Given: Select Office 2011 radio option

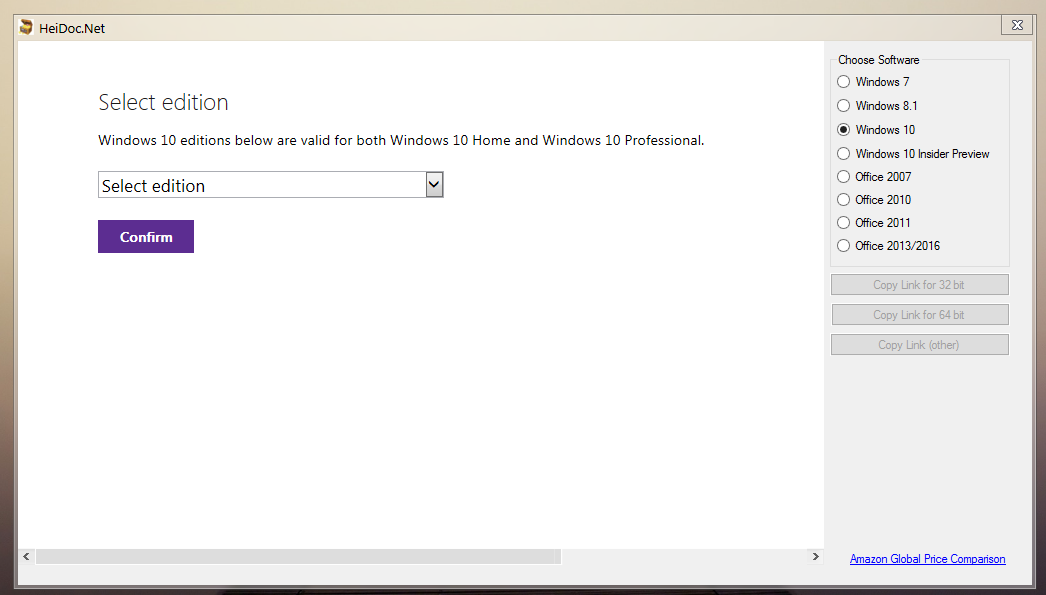Looking at the screenshot, I should 874,223.
